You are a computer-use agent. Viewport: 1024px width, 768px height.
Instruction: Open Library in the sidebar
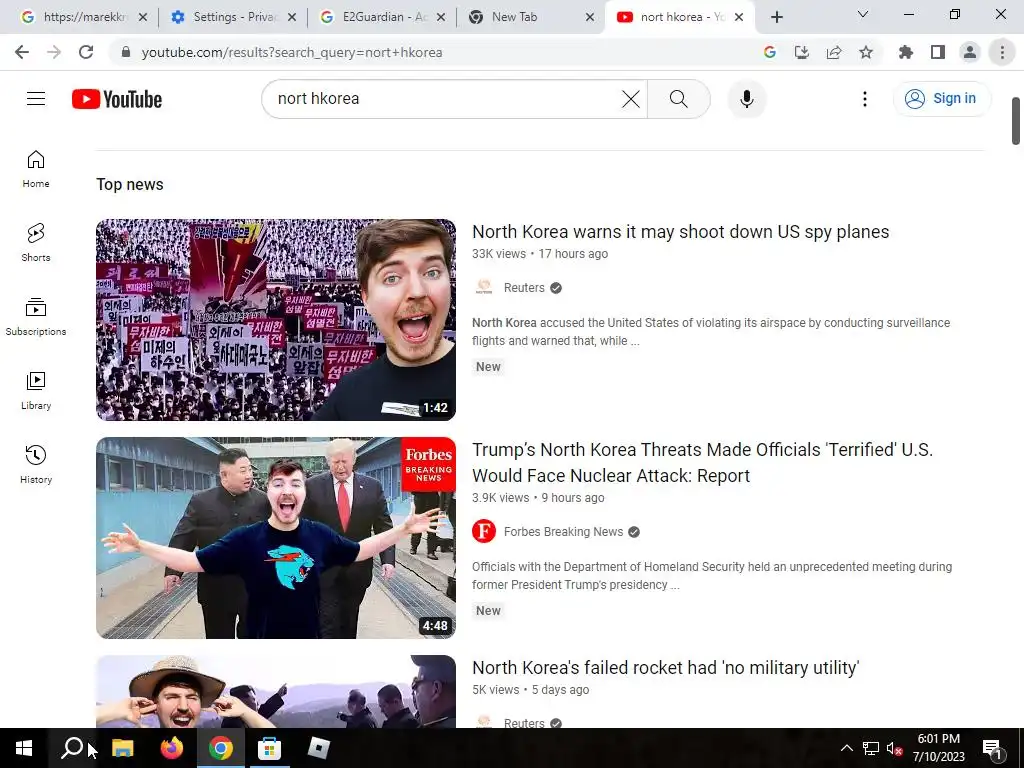(x=36, y=391)
